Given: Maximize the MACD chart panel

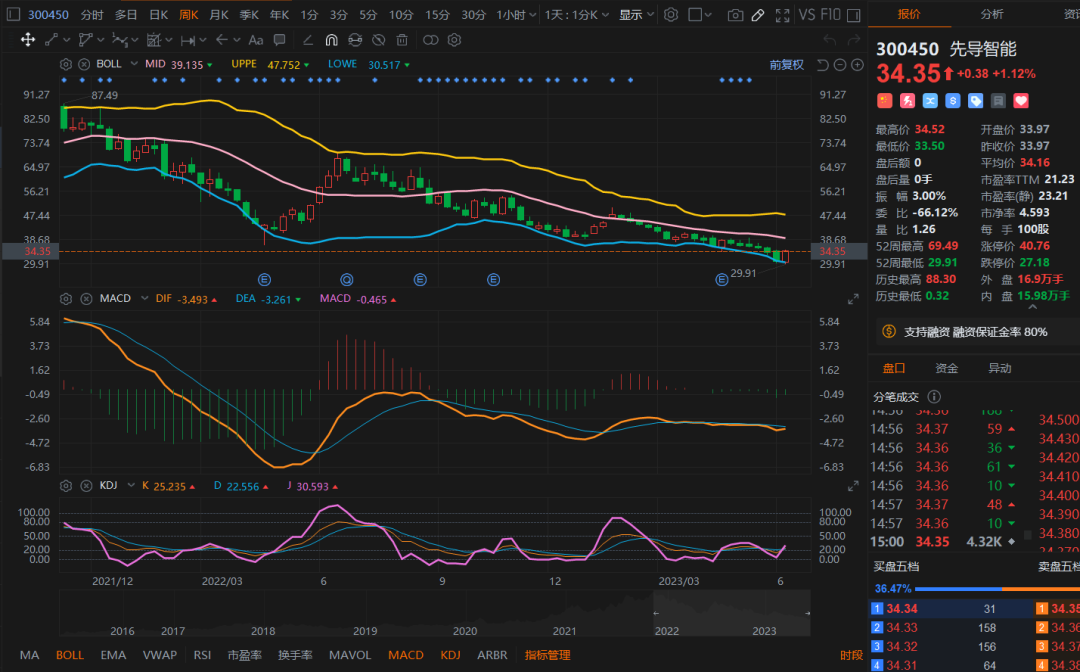Looking at the screenshot, I should tap(853, 299).
